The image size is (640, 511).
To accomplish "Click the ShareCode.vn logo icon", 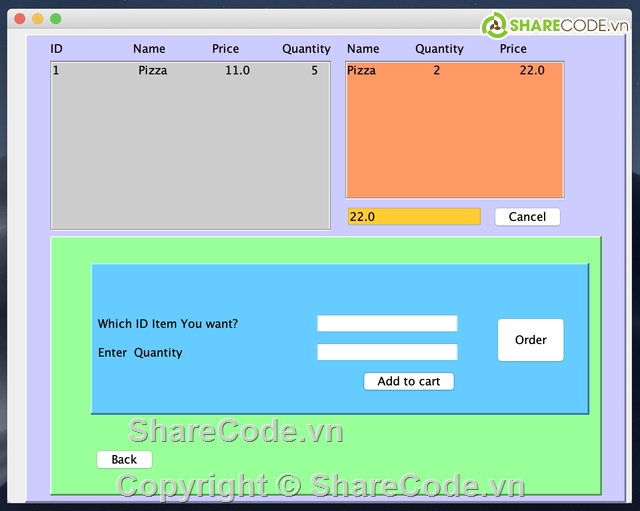I will coord(493,25).
